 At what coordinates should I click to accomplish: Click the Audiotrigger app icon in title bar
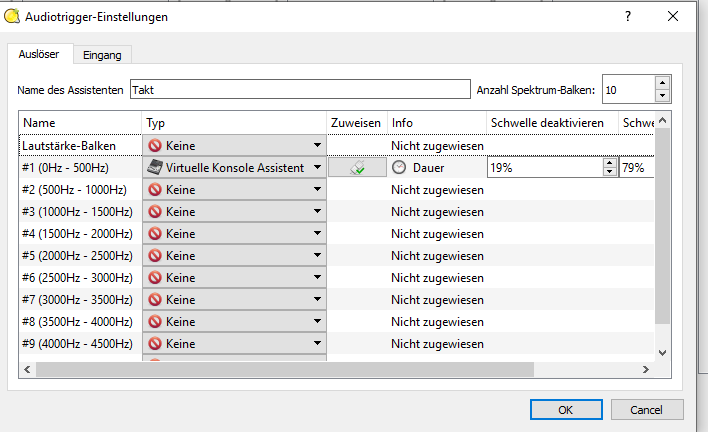click(x=12, y=17)
